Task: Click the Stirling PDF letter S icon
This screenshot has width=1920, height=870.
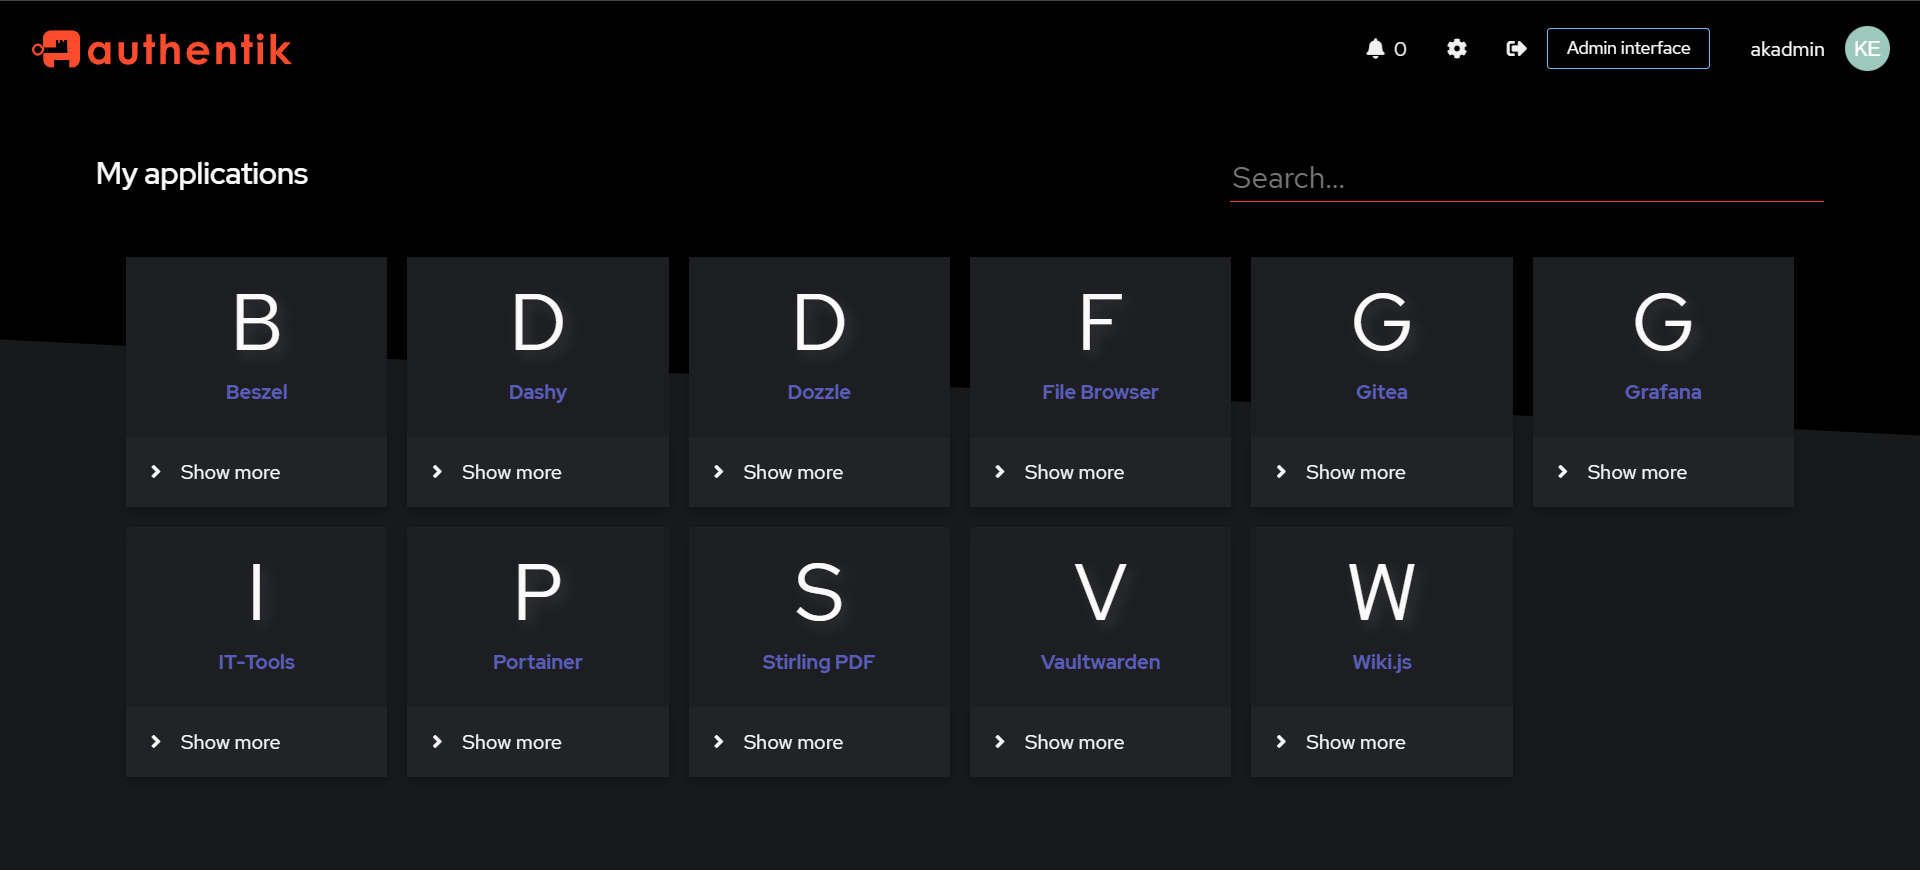Action: [819, 592]
